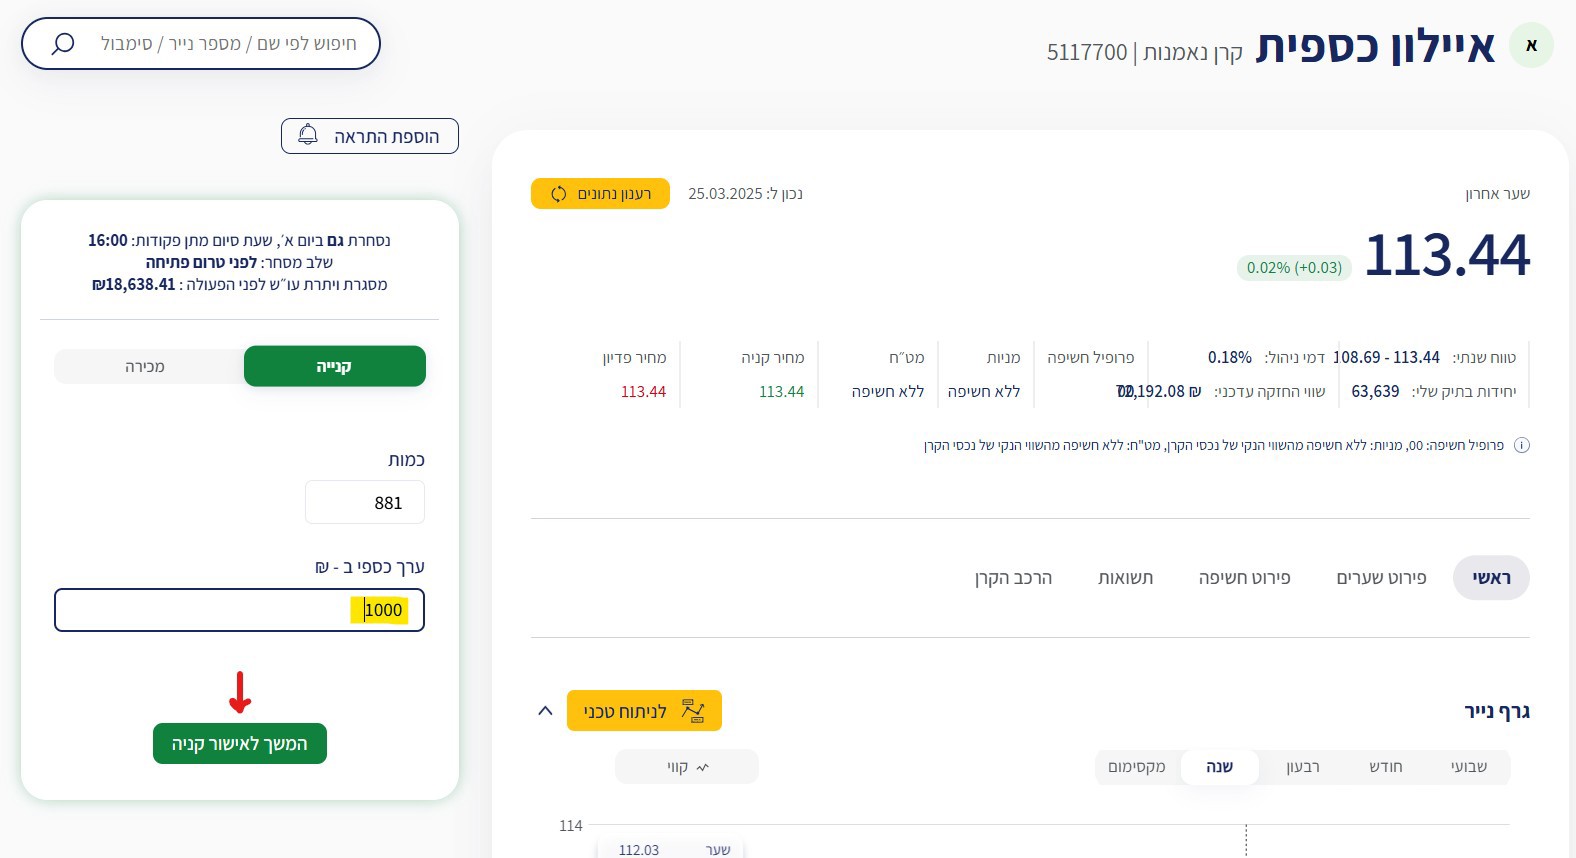Click the fund title 'איילון כספית'
The width and height of the screenshot is (1576, 858).
pos(1375,46)
